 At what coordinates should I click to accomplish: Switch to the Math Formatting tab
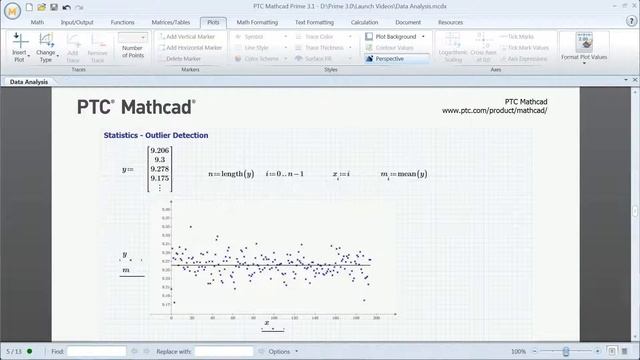pos(257,22)
